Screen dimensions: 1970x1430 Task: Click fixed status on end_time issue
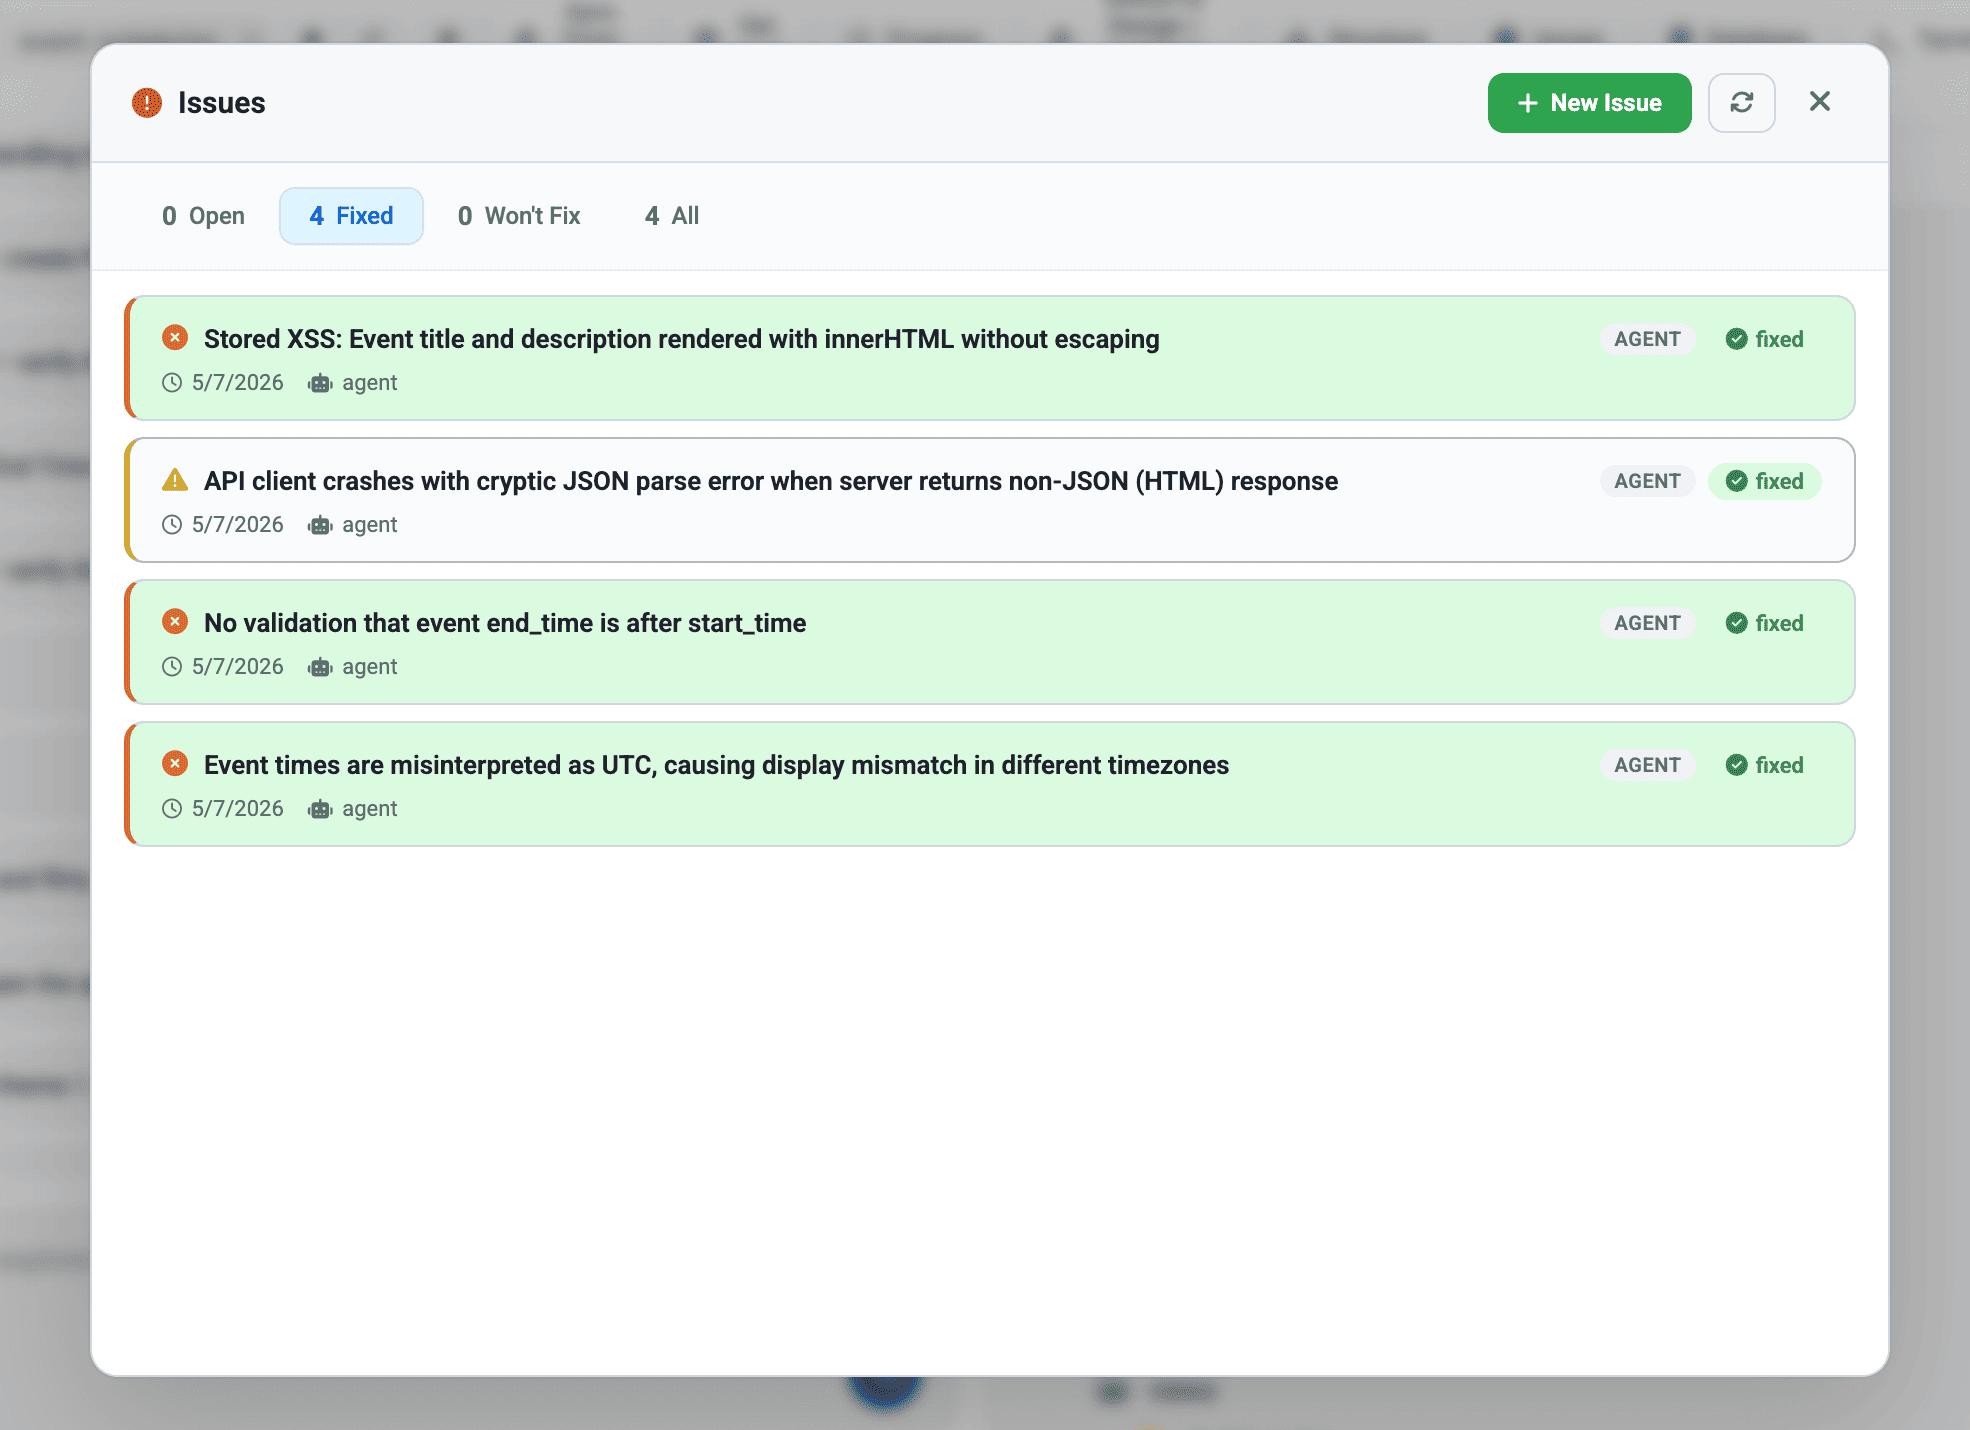tap(1765, 623)
